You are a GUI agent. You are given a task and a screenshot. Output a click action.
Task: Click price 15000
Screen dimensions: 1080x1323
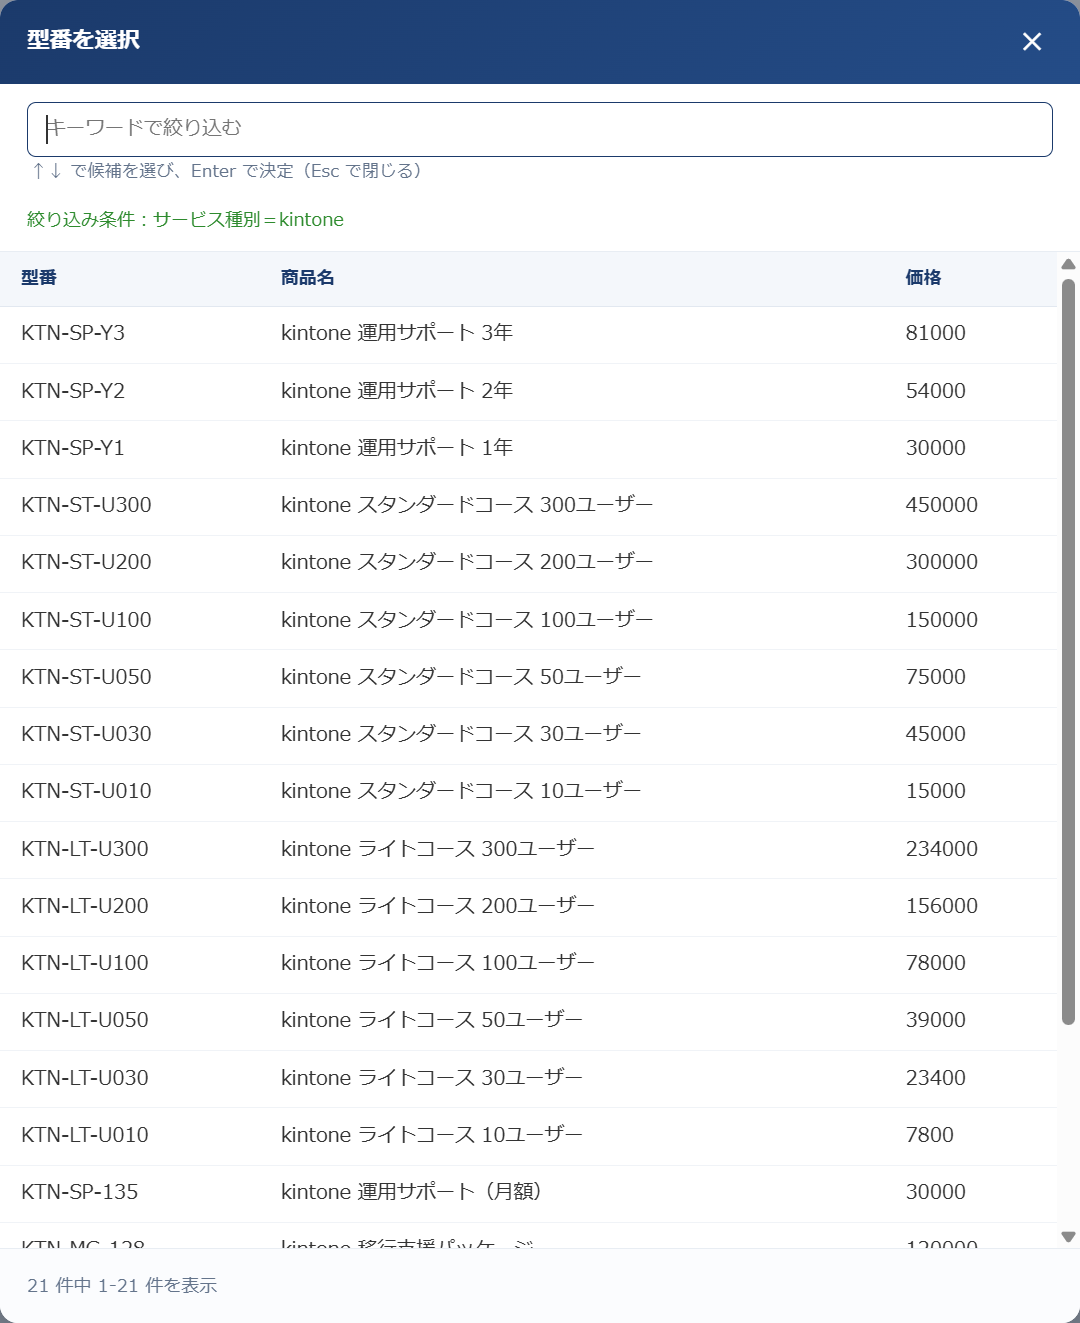[936, 791]
